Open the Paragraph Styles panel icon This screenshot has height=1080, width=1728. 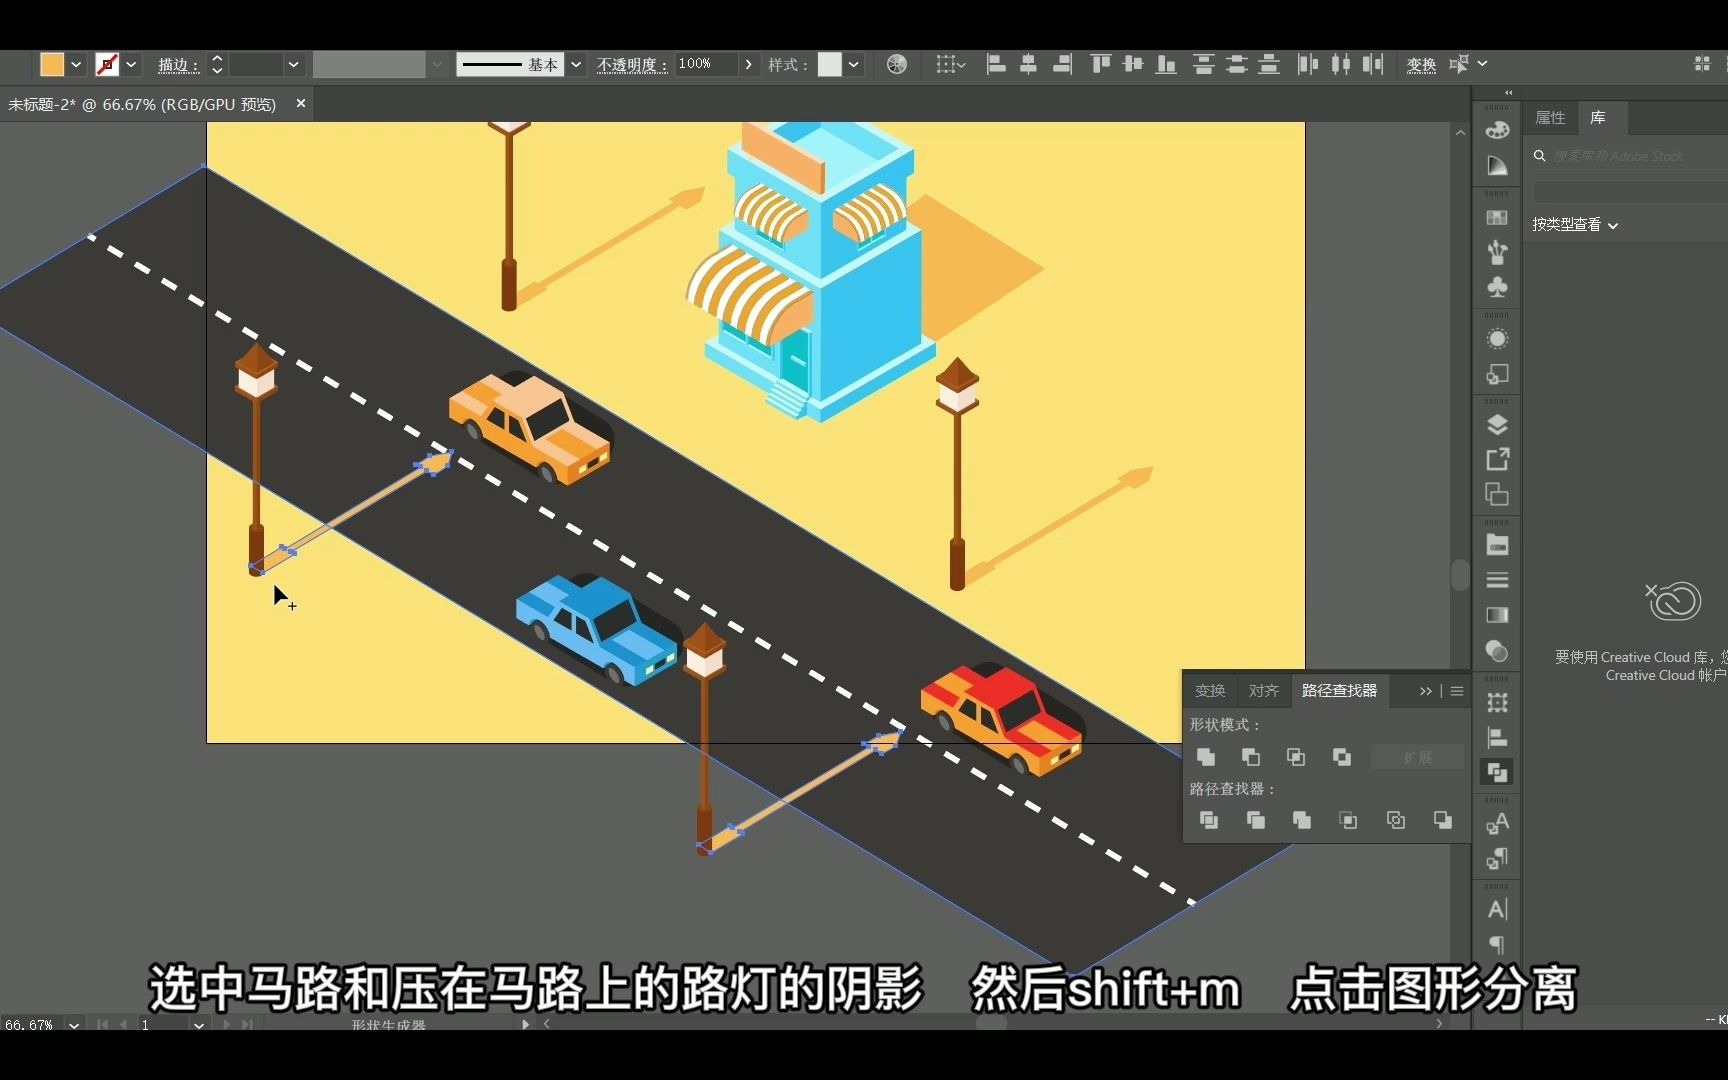(x=1497, y=859)
